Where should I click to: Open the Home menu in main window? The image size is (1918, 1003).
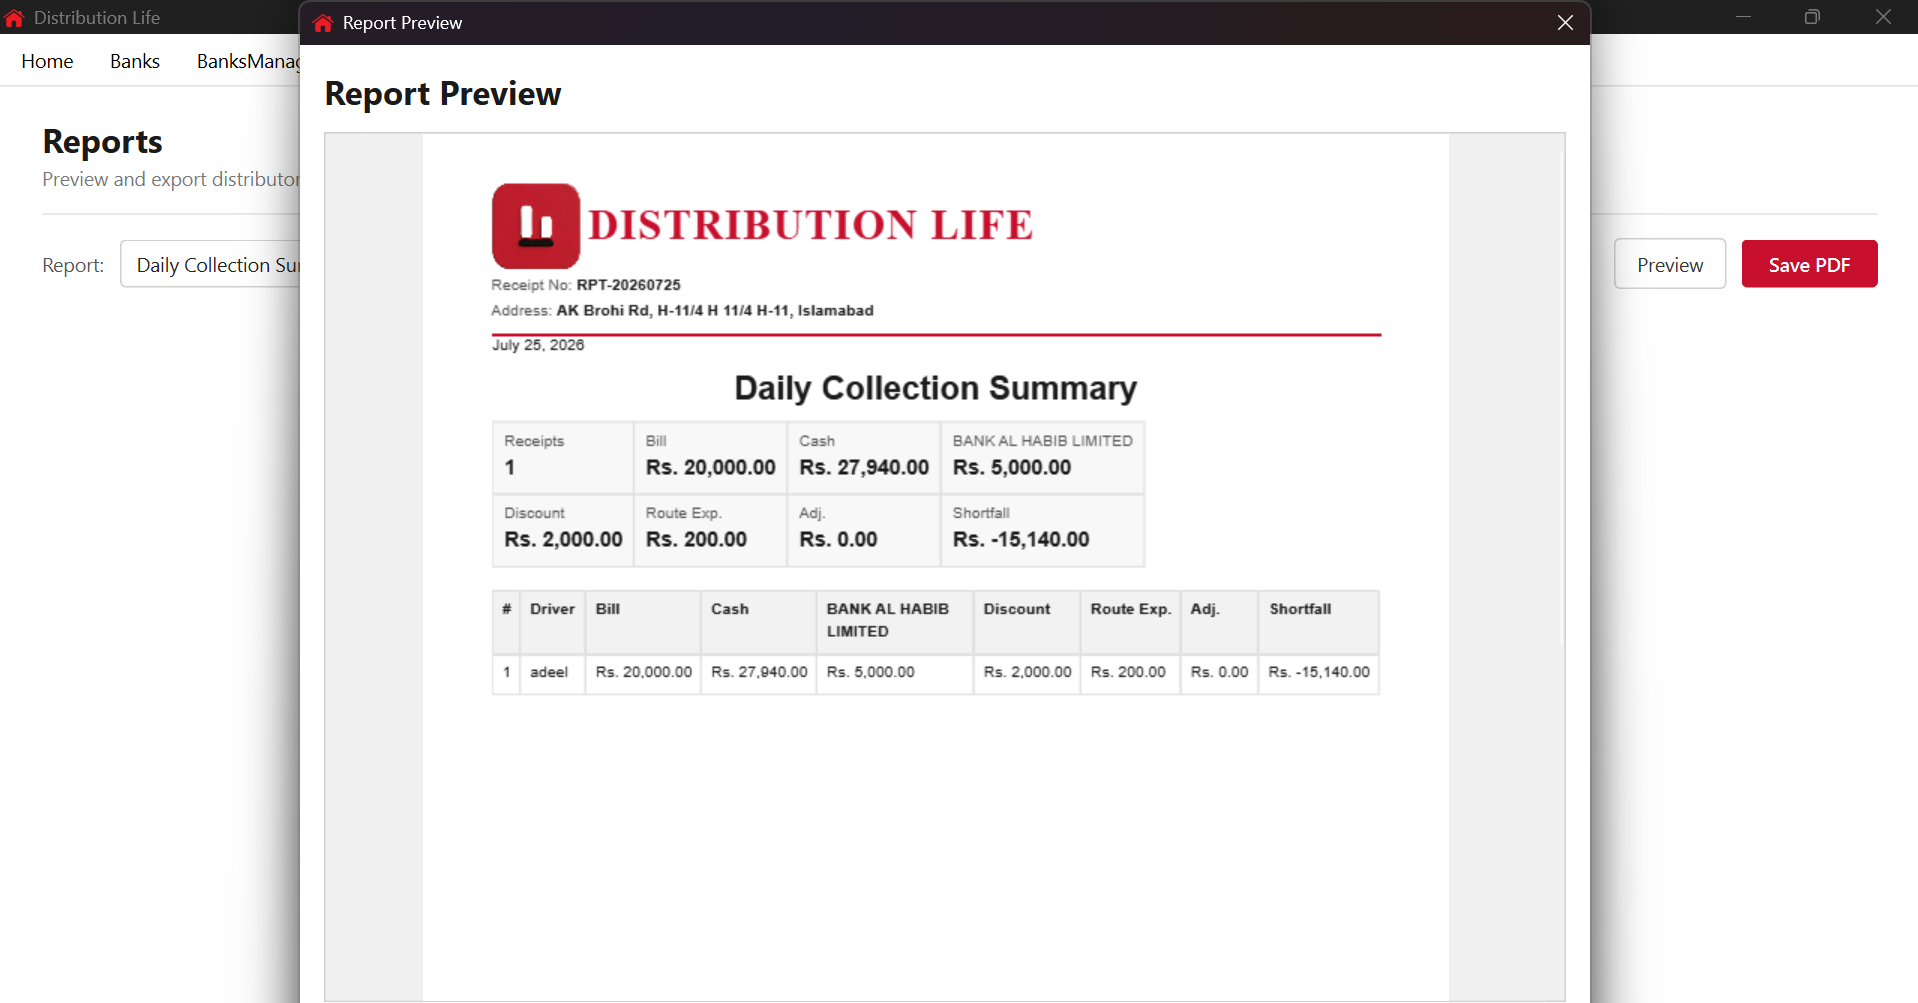coord(47,61)
